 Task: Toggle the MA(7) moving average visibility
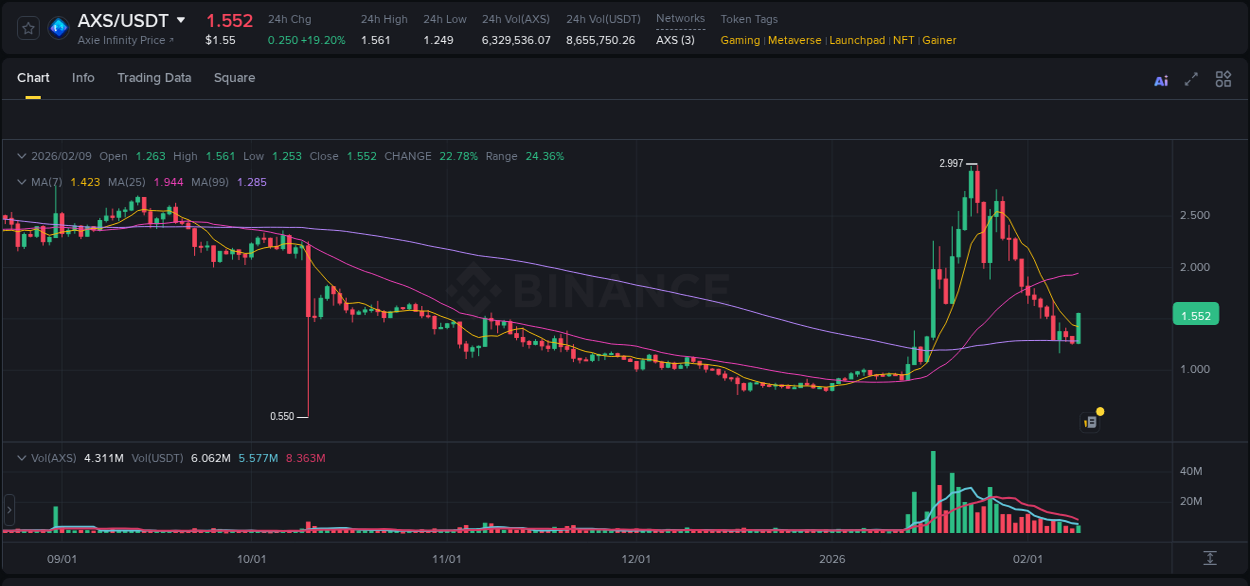tap(45, 182)
